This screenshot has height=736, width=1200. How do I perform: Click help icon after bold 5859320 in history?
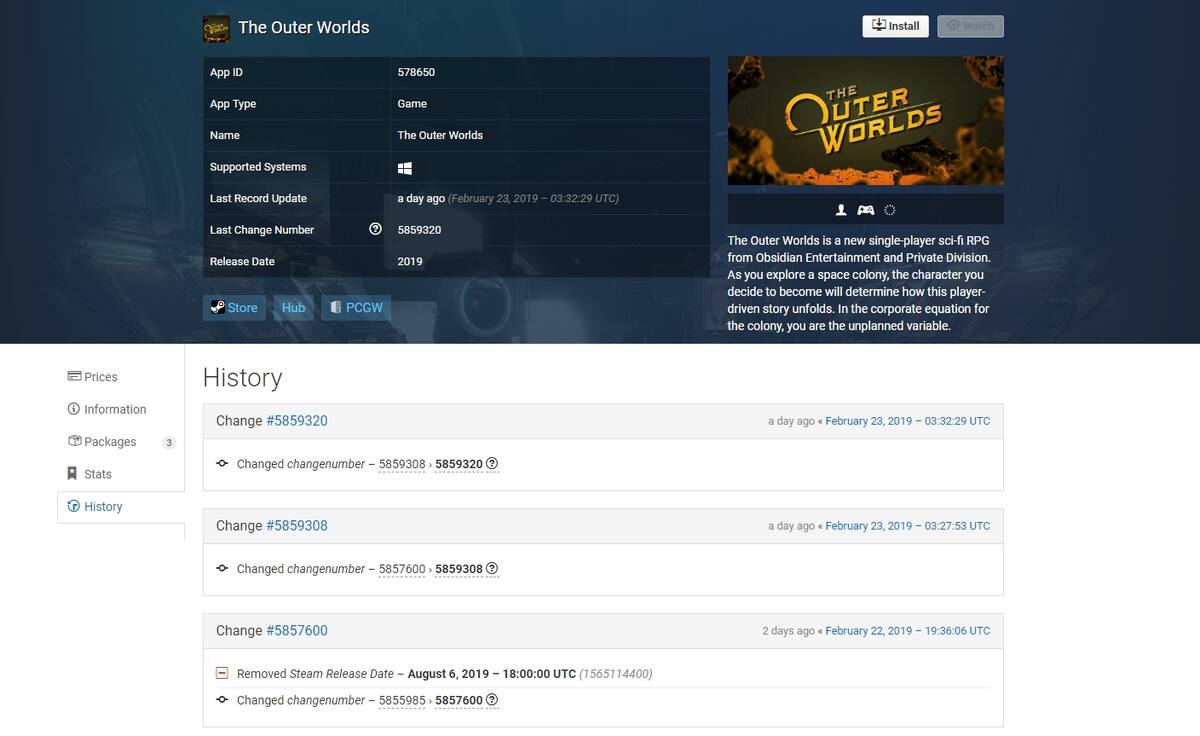[492, 464]
